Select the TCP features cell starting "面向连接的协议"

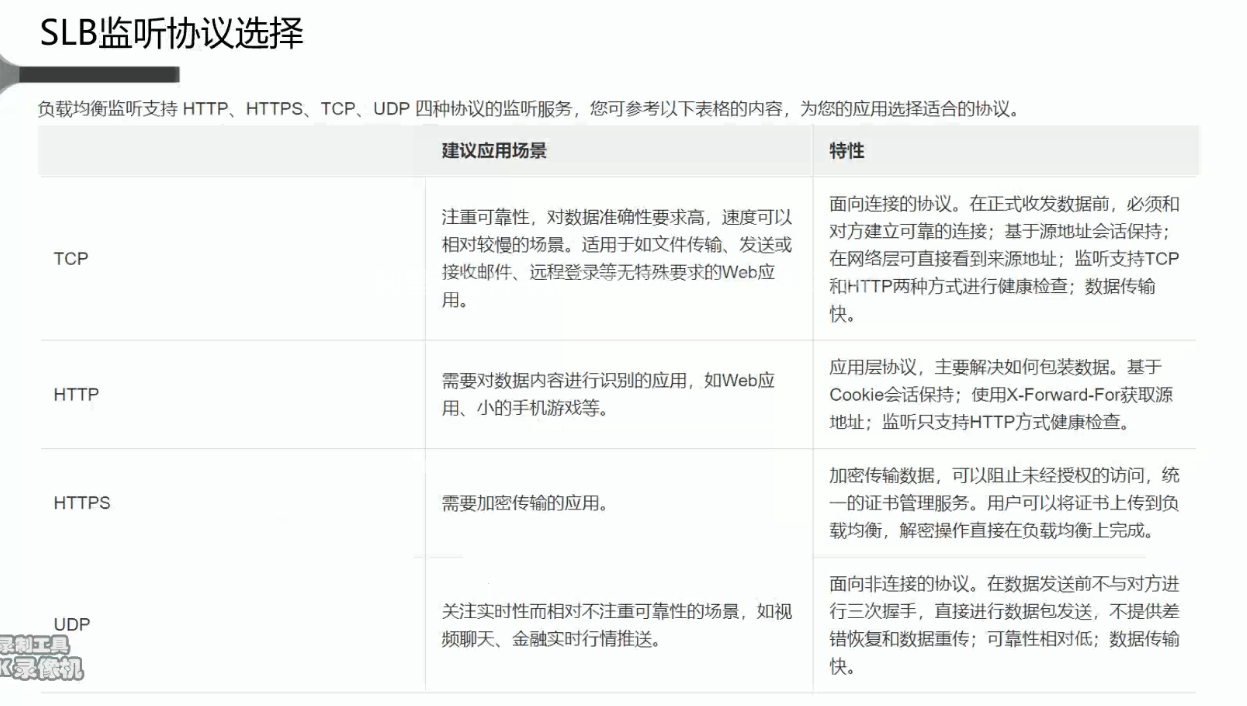(x=1004, y=258)
